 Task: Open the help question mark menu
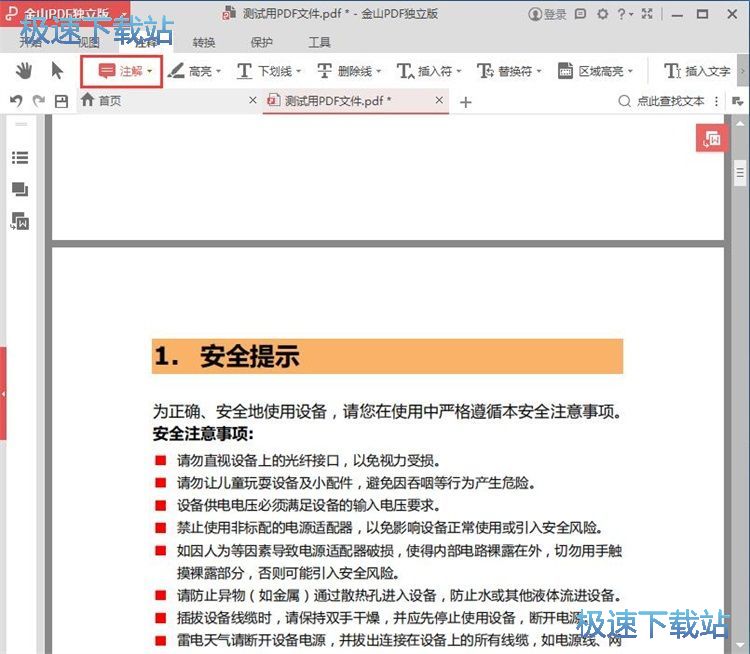point(625,14)
